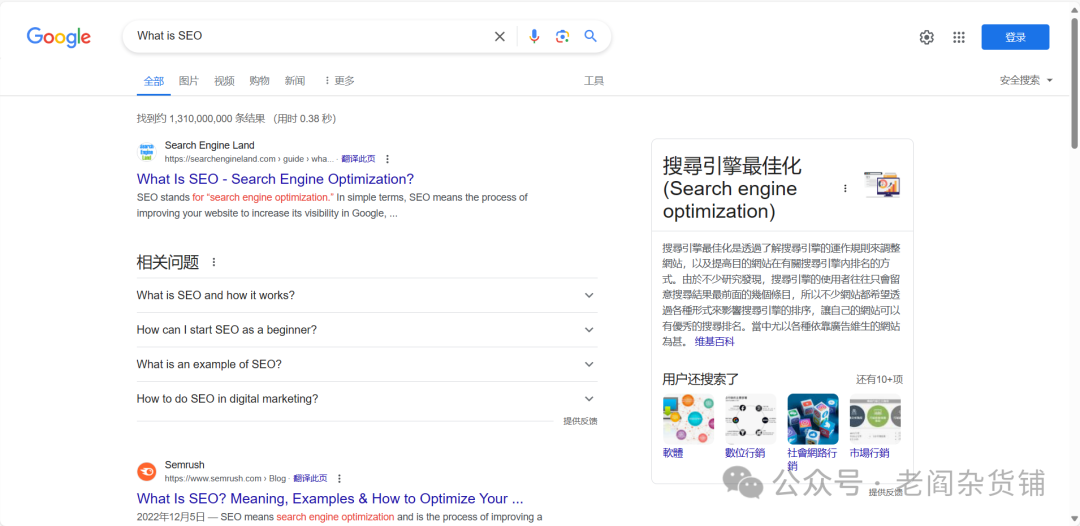Image resolution: width=1080 pixels, height=526 pixels.
Task: Click the blue 登录 button
Action: pyautogui.click(x=1015, y=37)
